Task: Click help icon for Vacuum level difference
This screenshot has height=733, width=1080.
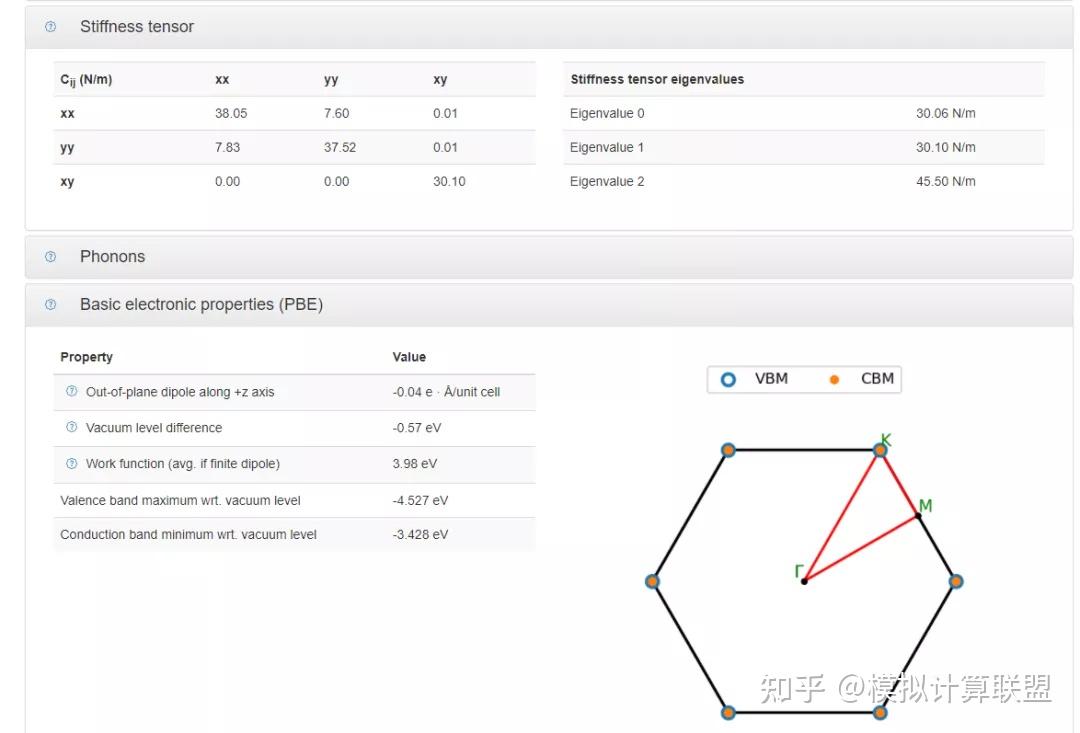Action: [x=71, y=427]
